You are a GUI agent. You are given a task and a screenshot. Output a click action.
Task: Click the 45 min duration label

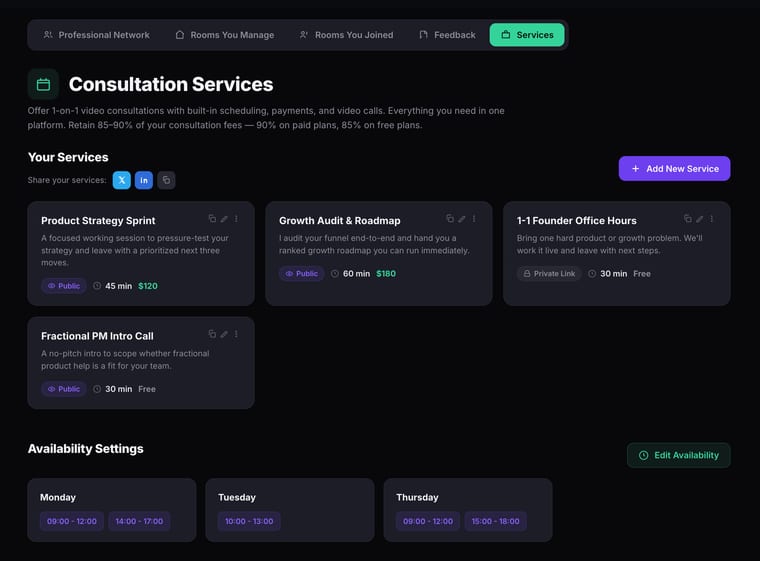118,286
